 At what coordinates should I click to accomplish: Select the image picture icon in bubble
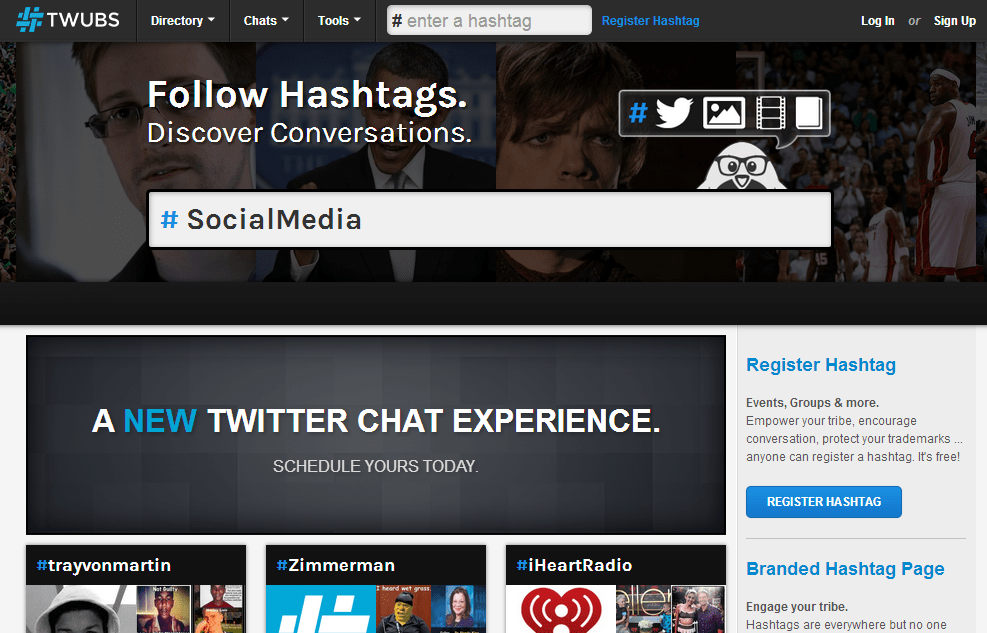(x=724, y=113)
